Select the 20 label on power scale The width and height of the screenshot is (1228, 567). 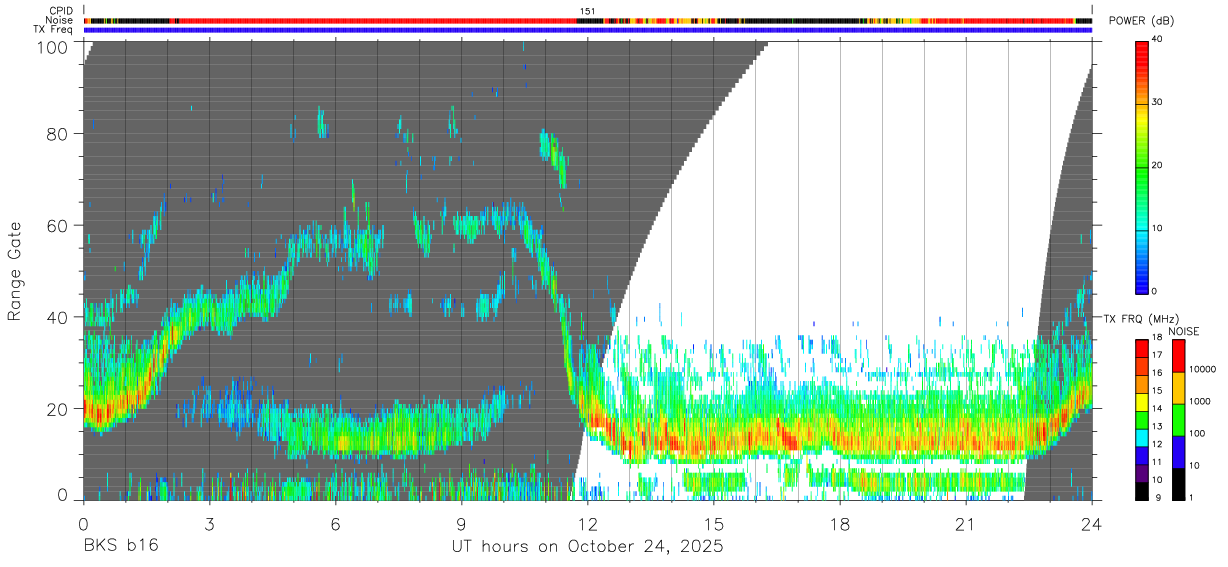tap(1157, 165)
